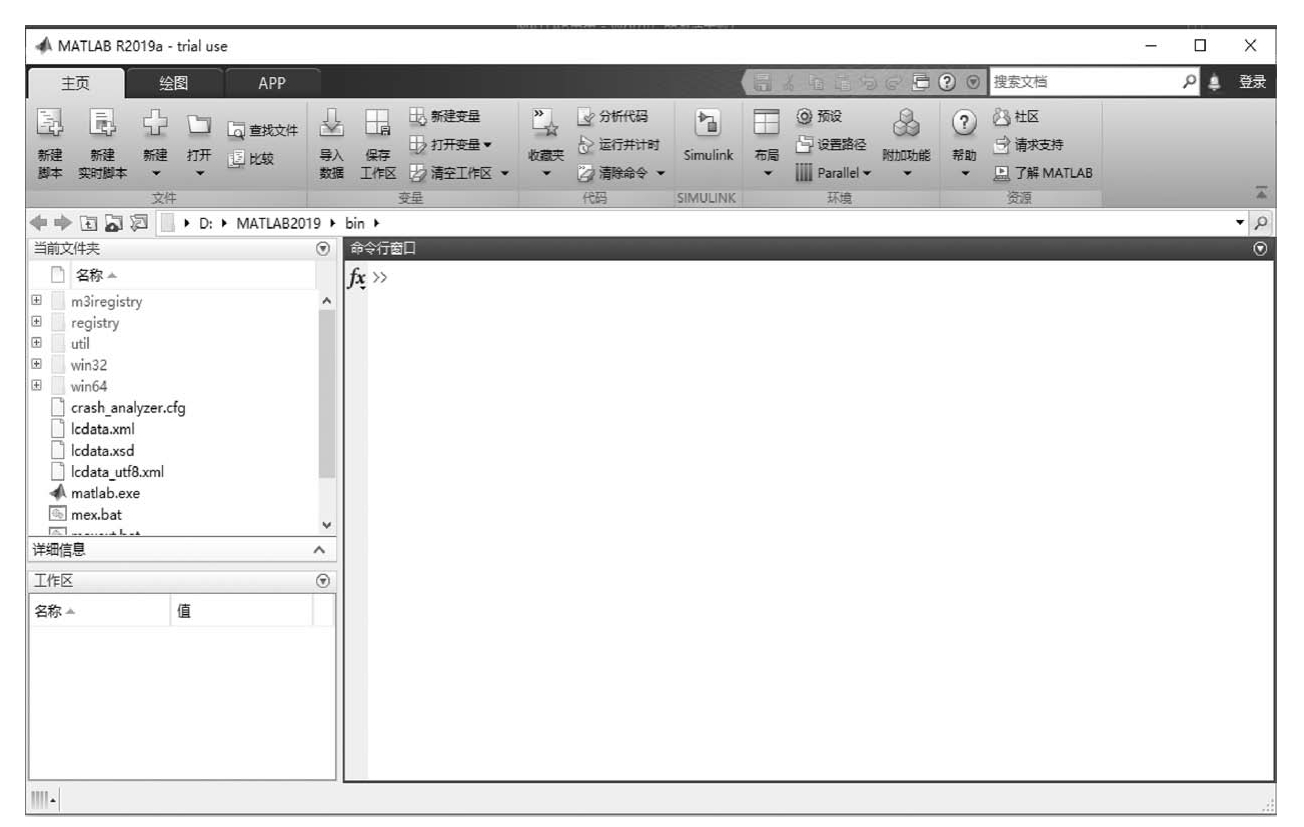1304x827 pixels.
Task: Expand the win64 folder
Action: pyautogui.click(x=38, y=386)
